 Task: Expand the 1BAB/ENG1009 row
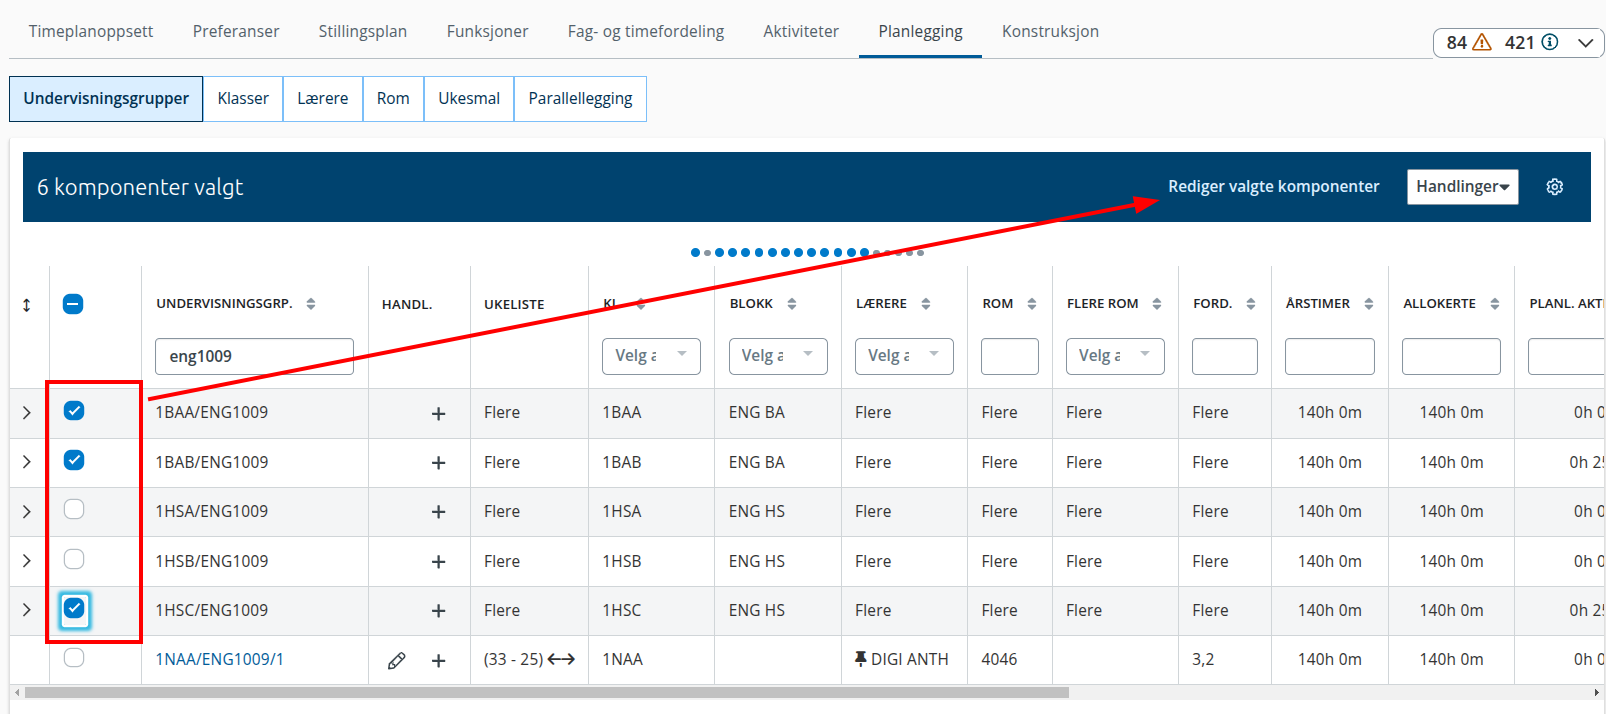(27, 462)
